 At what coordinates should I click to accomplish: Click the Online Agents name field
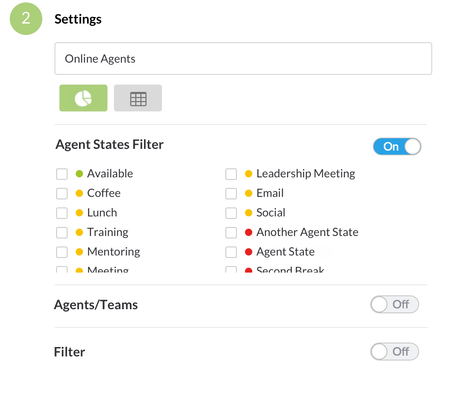[x=243, y=59]
